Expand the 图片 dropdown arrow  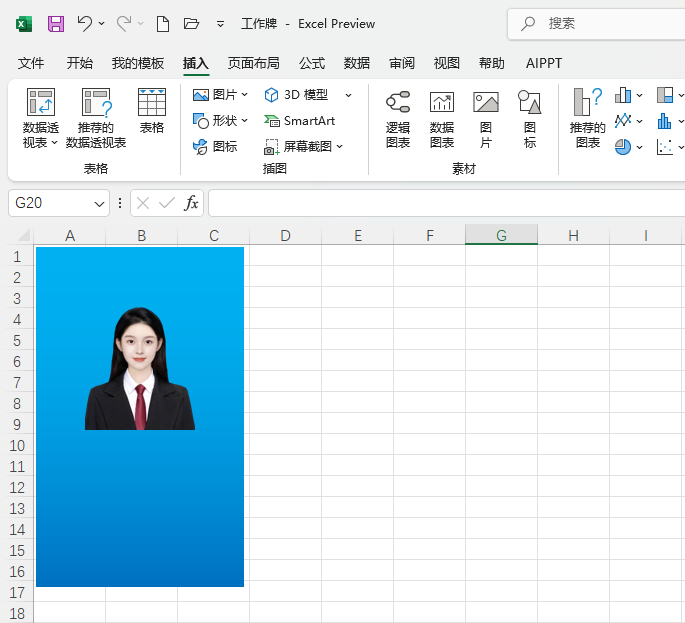pos(245,95)
